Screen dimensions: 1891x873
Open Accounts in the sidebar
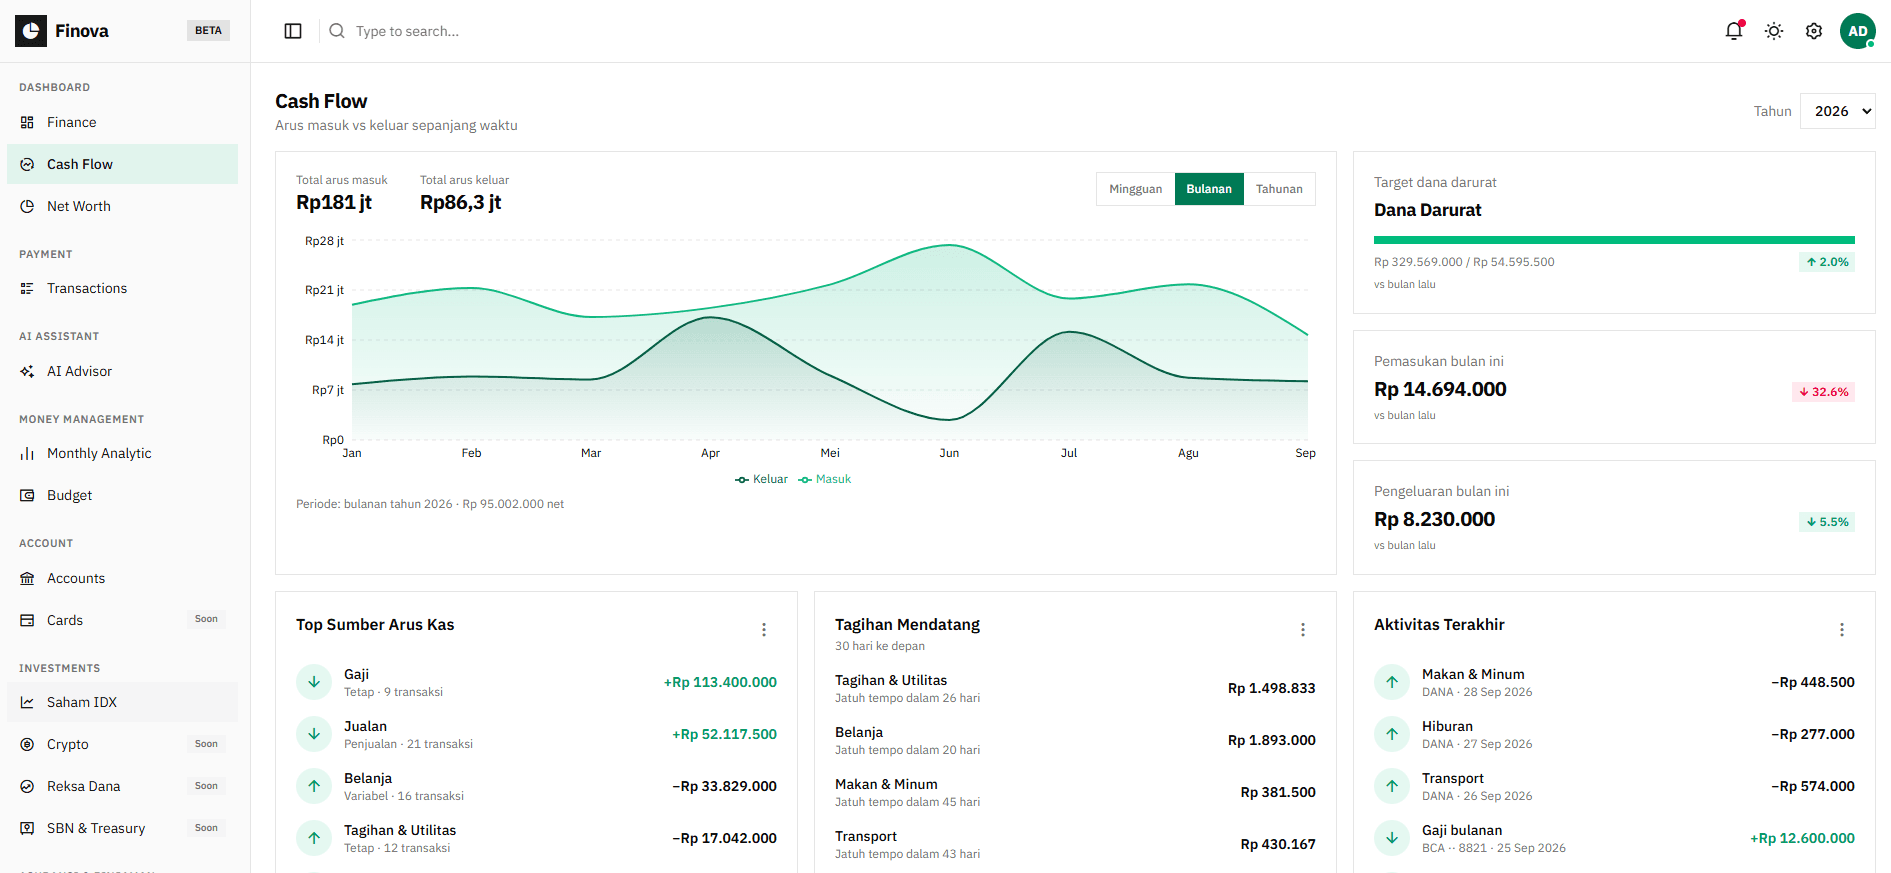[122, 578]
